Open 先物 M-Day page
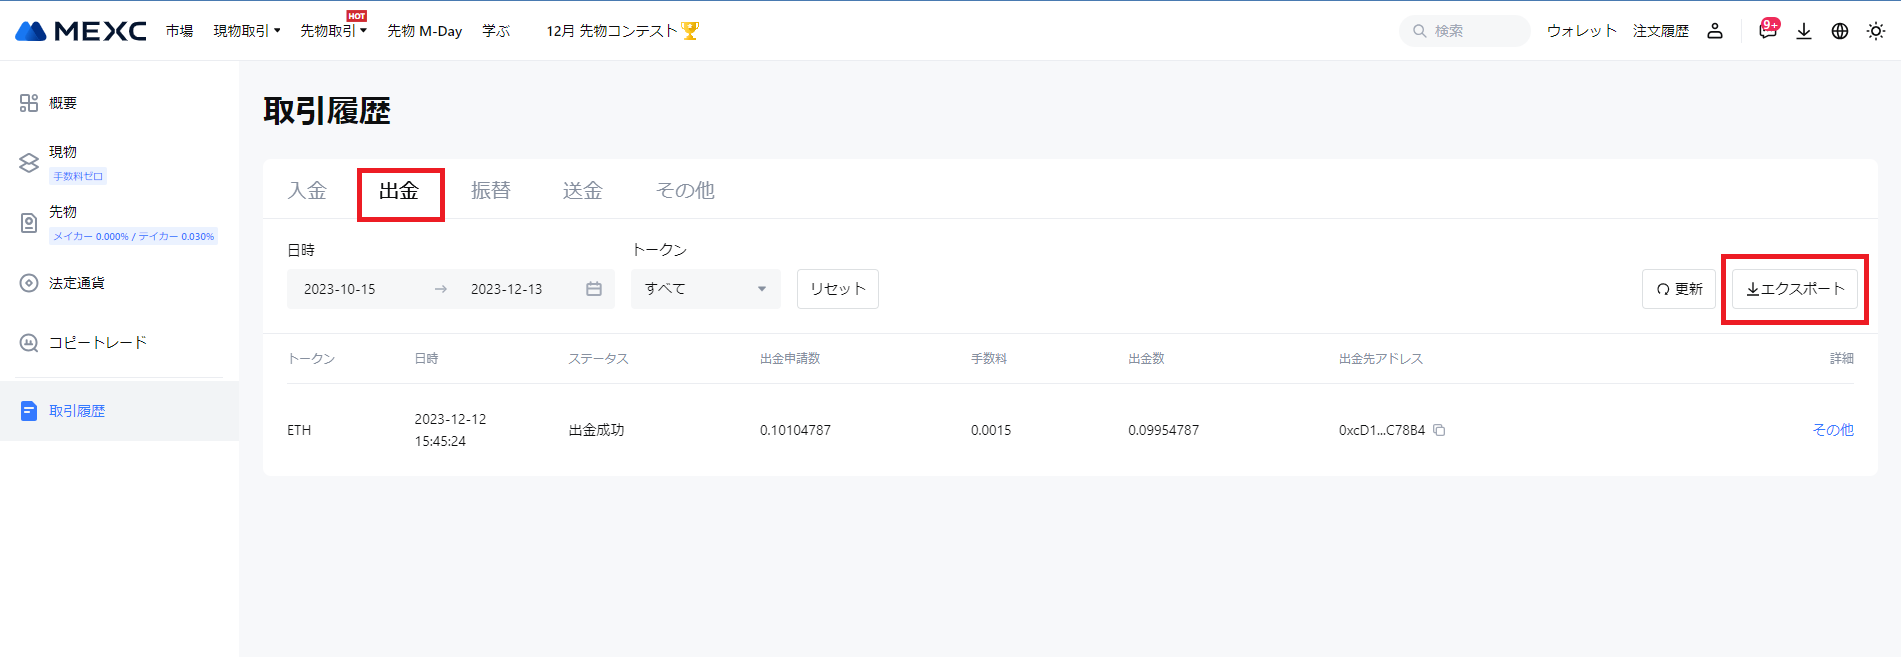 [x=425, y=31]
